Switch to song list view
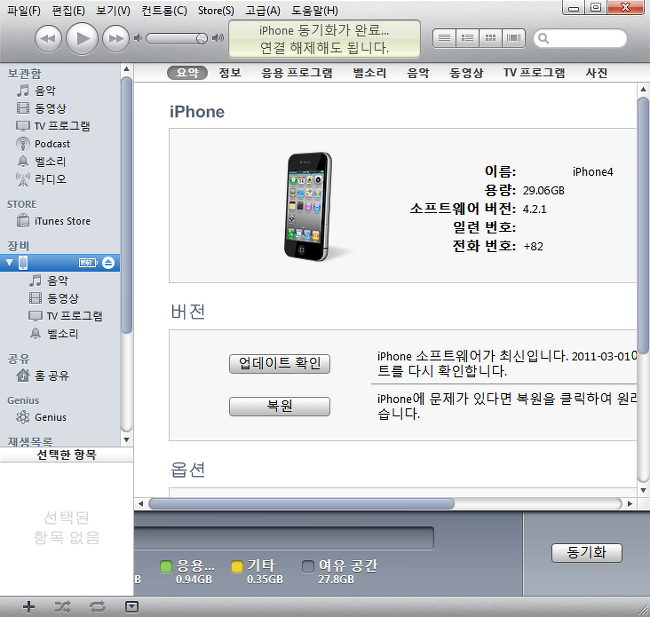The image size is (650, 617). (x=444, y=39)
